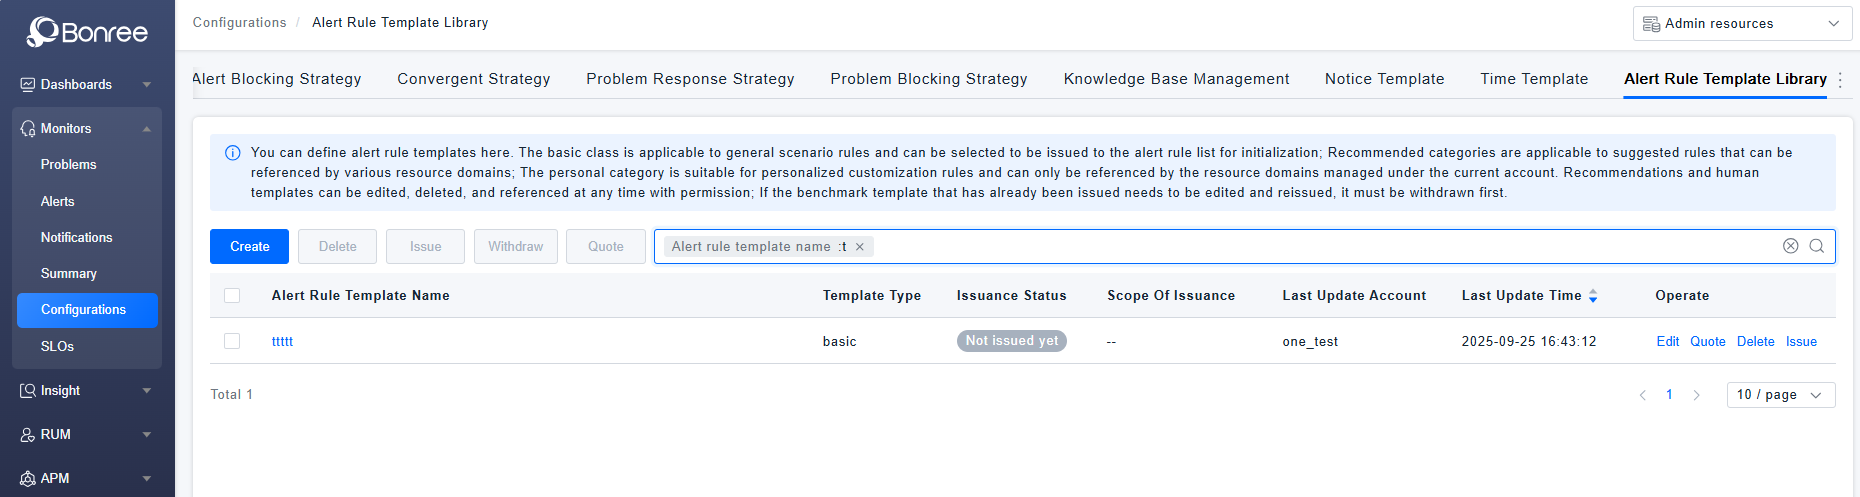Image resolution: width=1860 pixels, height=497 pixels.
Task: Open the Admin resources dropdown
Action: [x=1742, y=23]
